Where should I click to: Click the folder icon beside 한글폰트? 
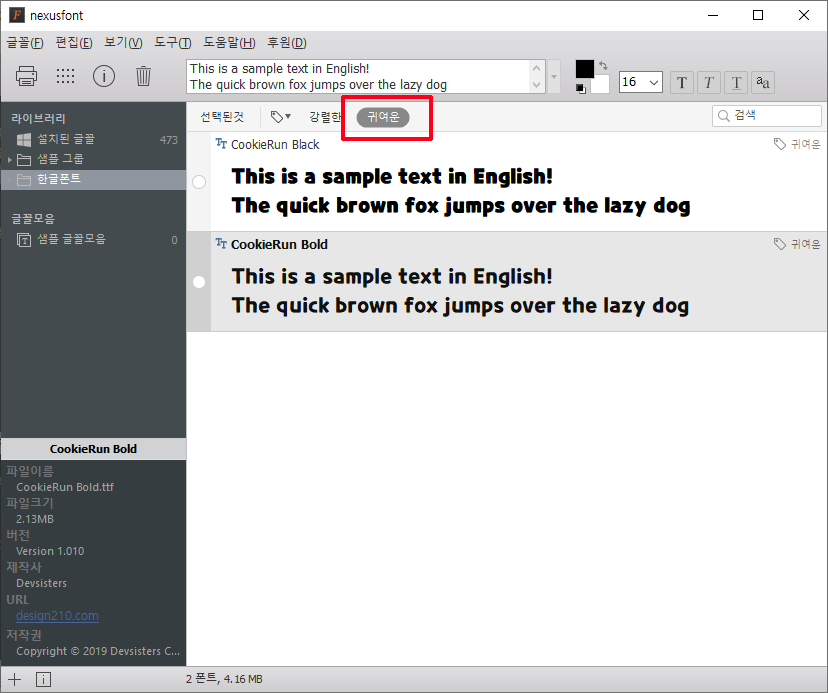(x=24, y=180)
